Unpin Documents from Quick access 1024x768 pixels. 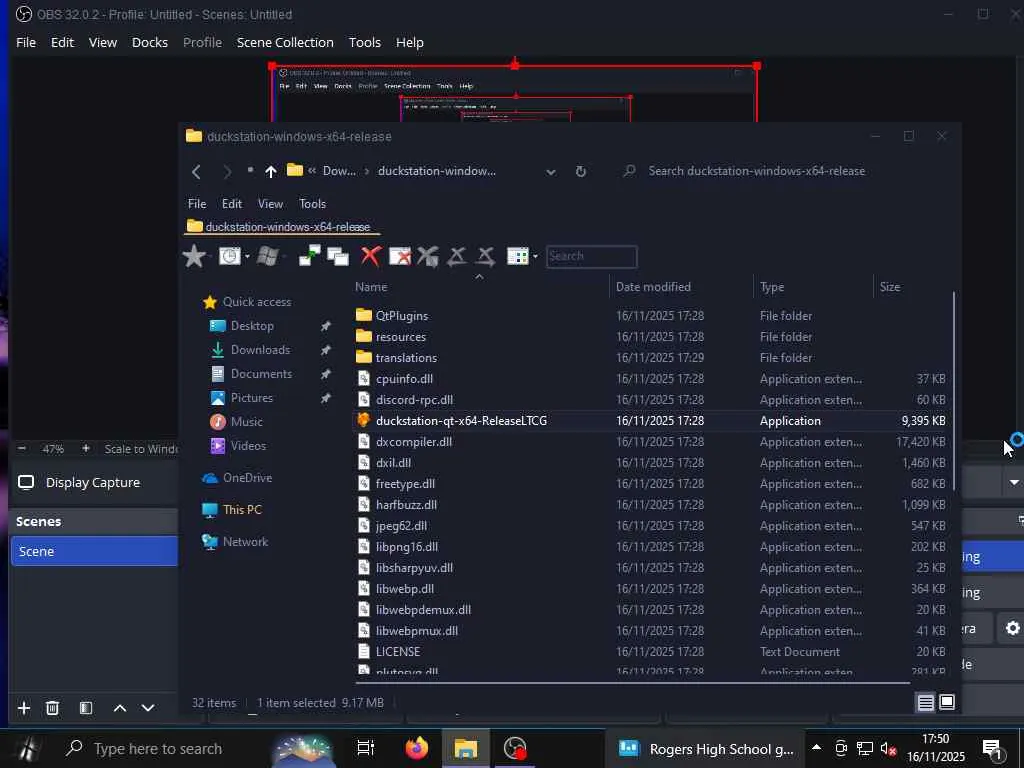coord(325,374)
